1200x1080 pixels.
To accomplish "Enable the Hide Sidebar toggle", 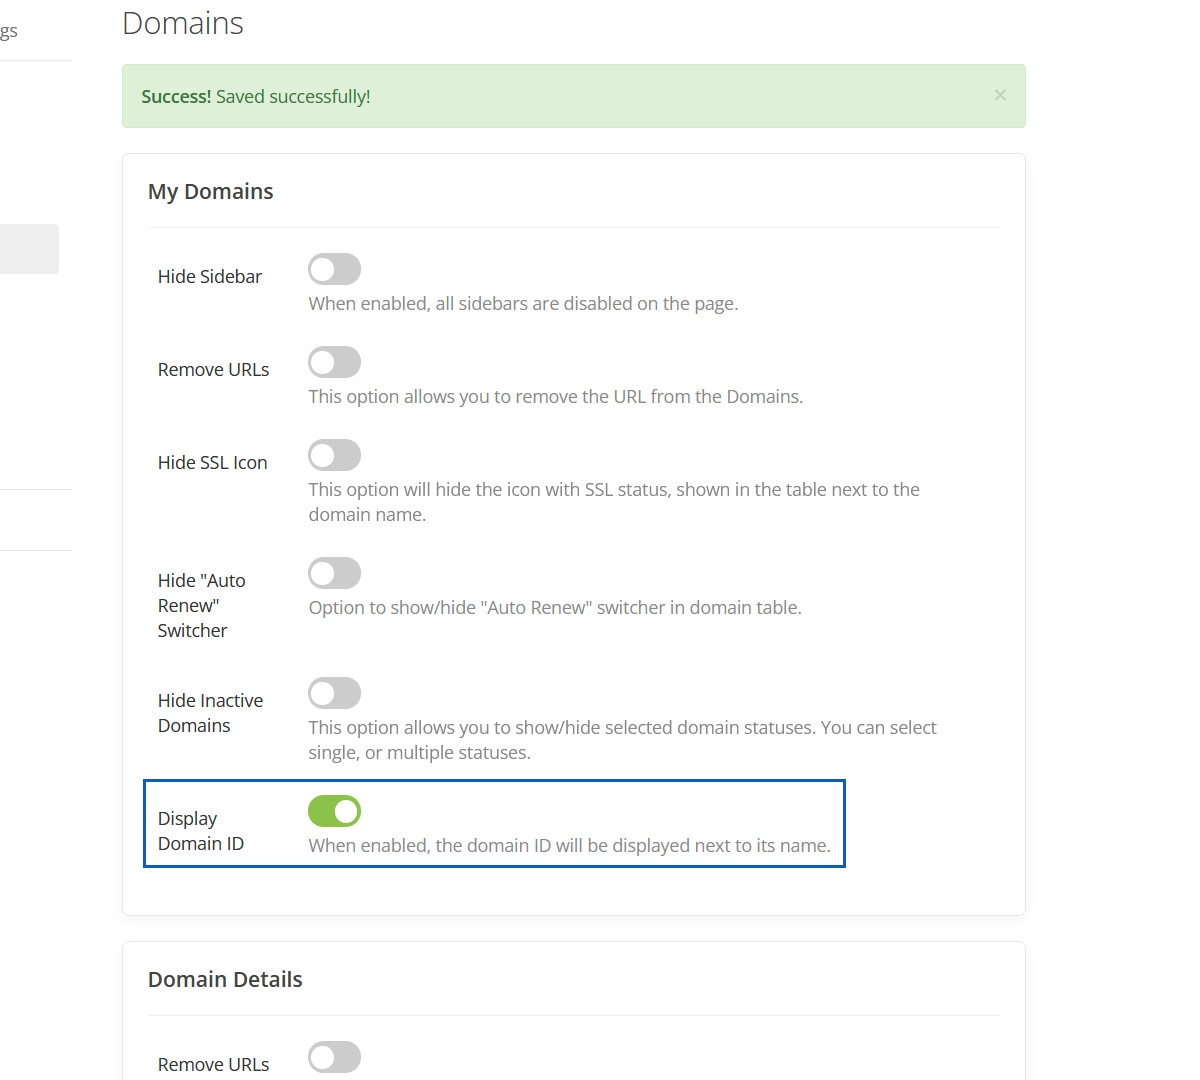I will [x=334, y=269].
